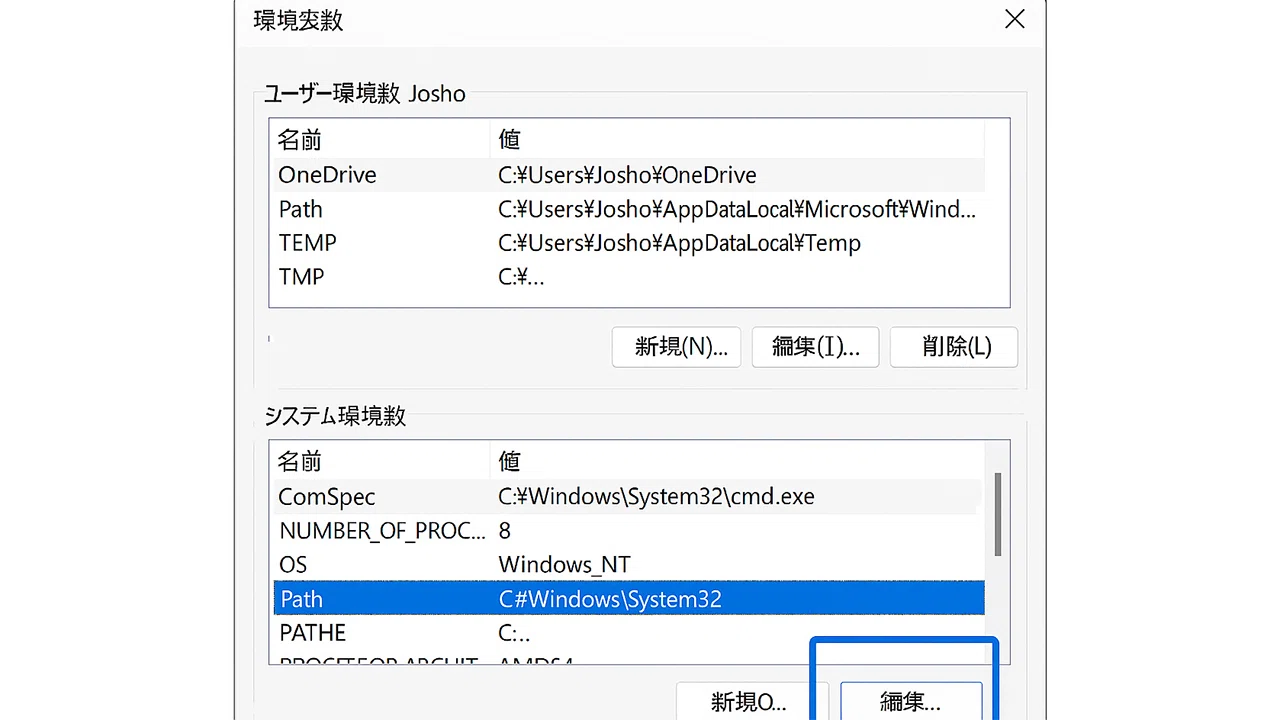Click the value 8 for NUMBER_OF_PROC...
Screen dimensions: 1280x720
504,531
